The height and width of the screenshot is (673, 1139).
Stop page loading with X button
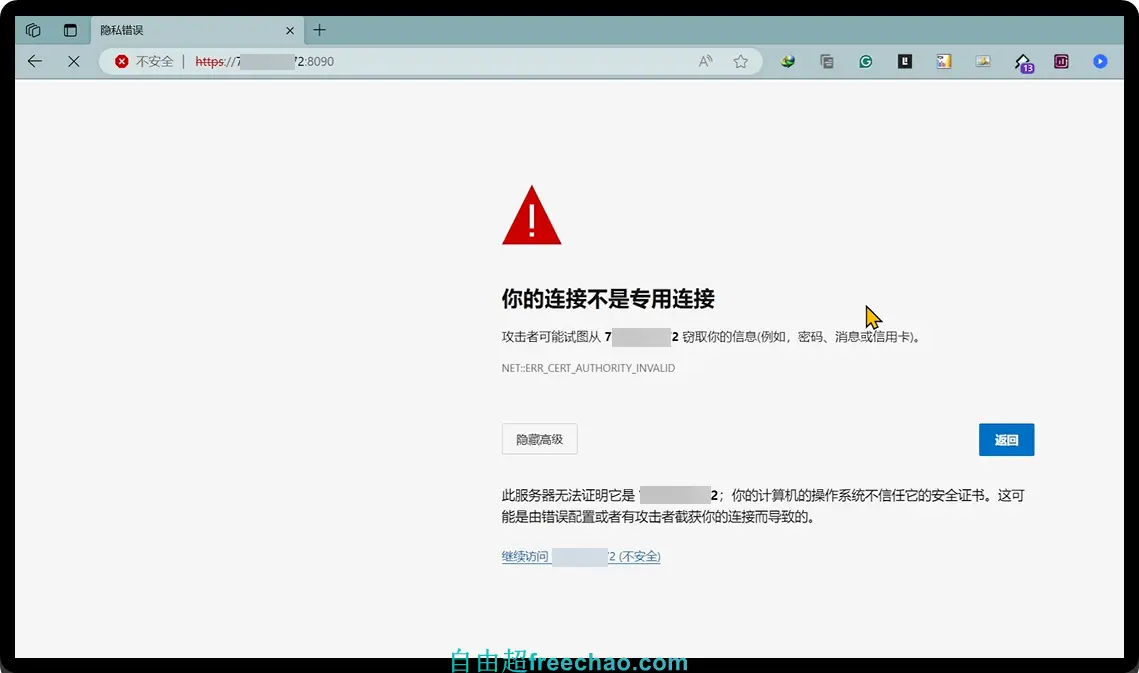73,61
